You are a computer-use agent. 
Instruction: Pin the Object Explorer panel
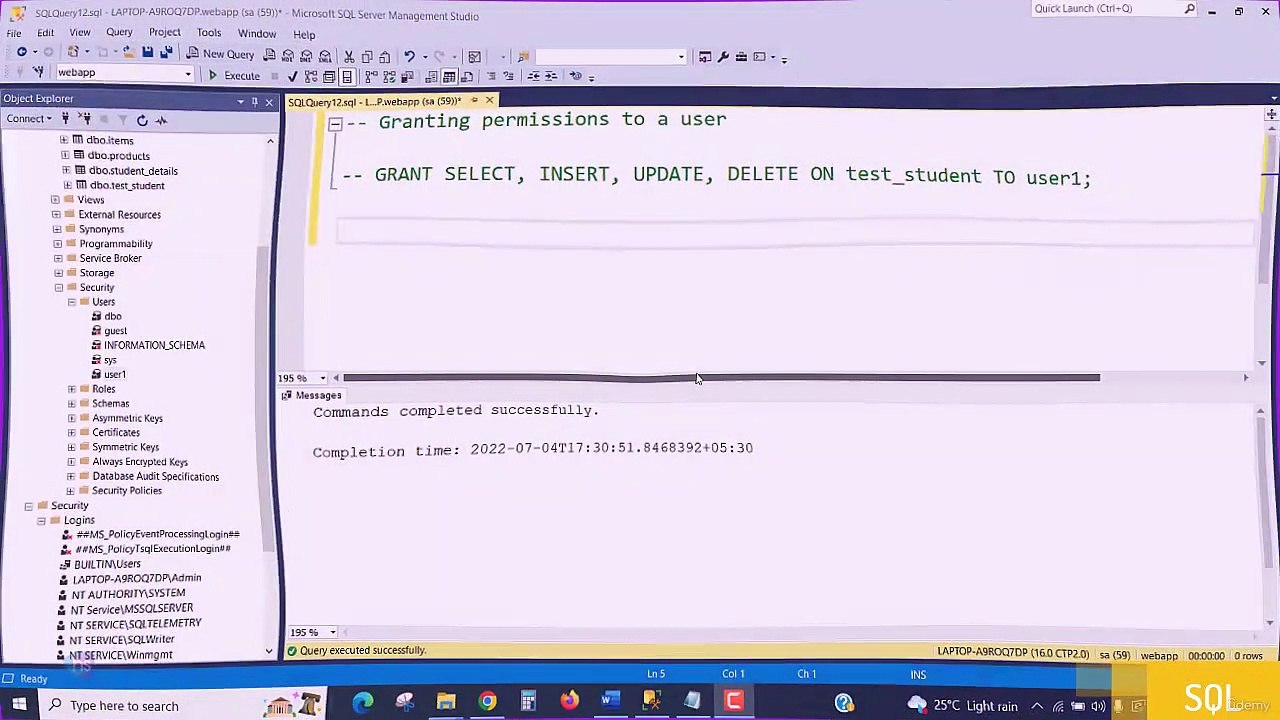(x=255, y=101)
